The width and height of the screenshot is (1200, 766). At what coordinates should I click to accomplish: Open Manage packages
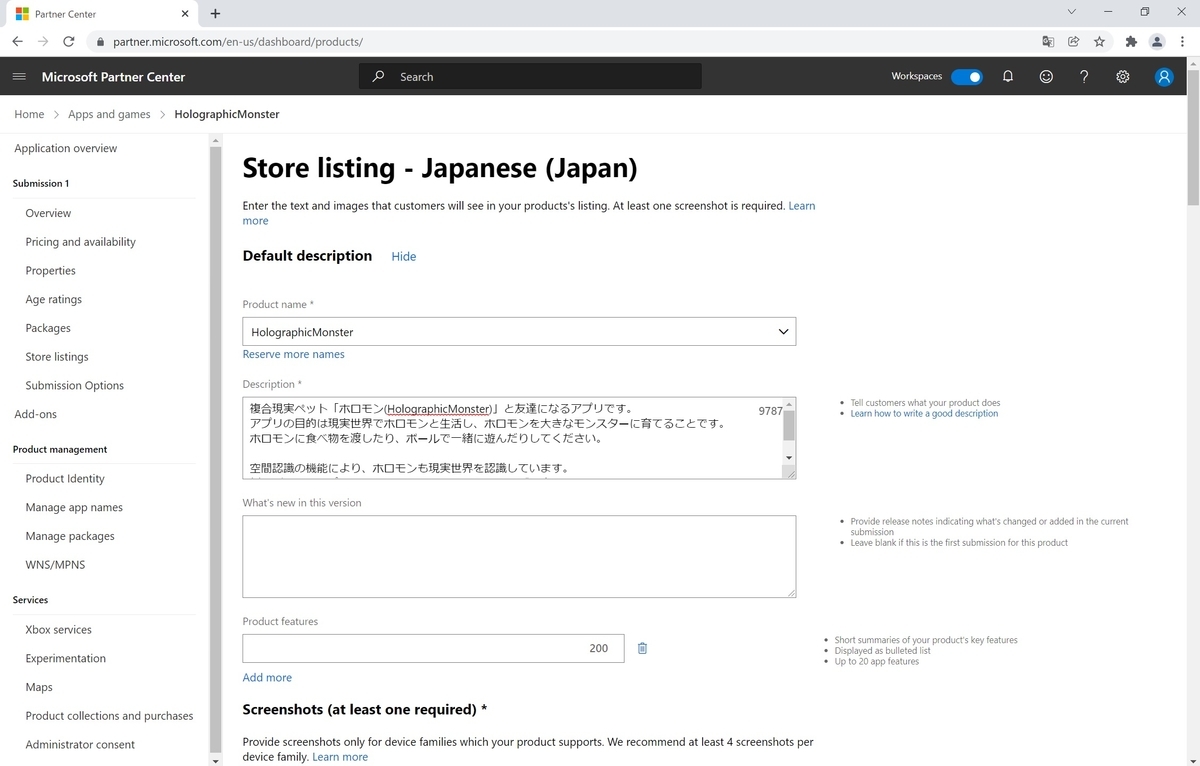pos(70,536)
